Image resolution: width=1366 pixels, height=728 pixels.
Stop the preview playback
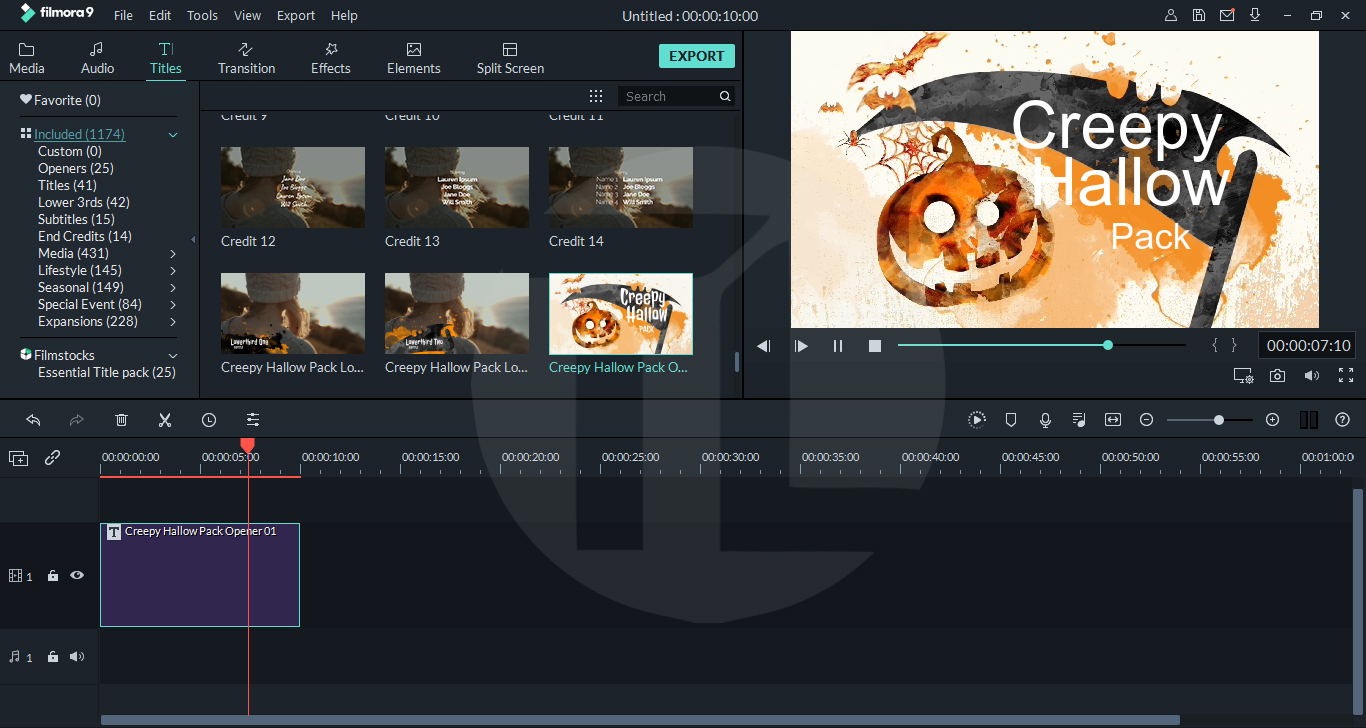(x=875, y=346)
